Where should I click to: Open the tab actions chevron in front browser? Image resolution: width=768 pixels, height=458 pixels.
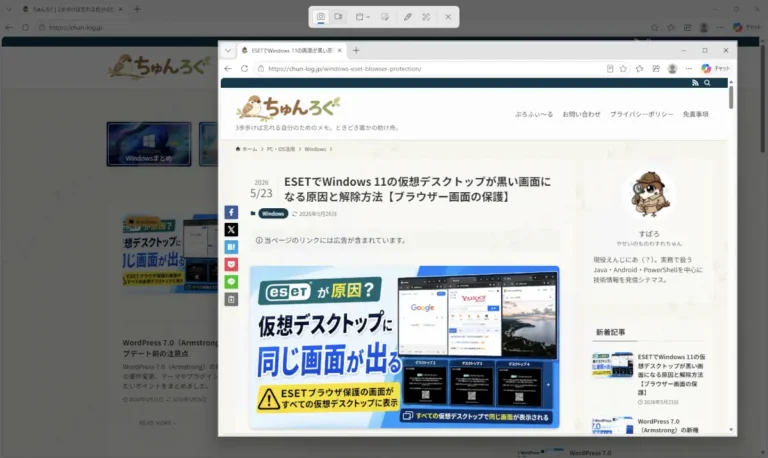pos(228,50)
